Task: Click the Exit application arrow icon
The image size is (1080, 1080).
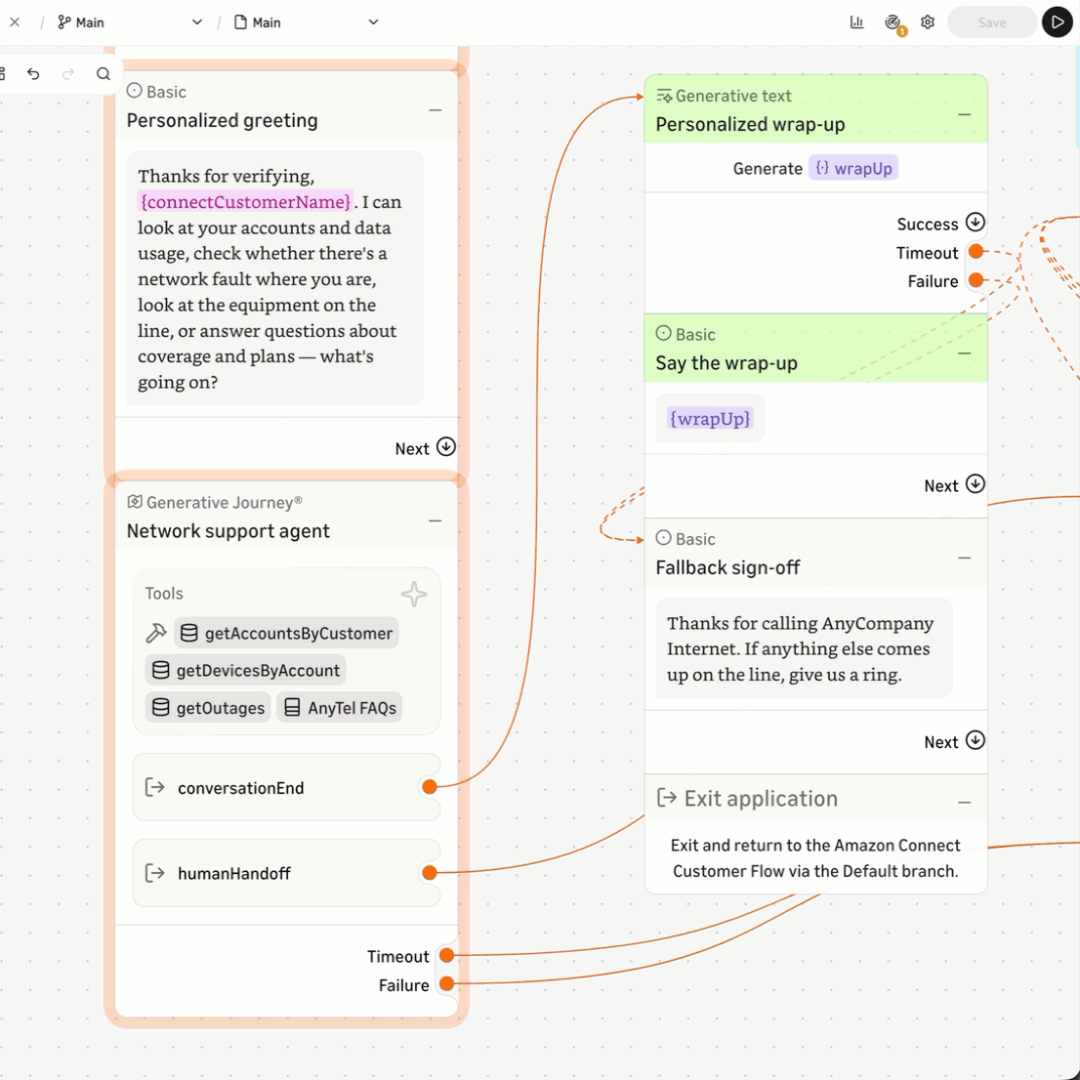Action: coord(666,798)
